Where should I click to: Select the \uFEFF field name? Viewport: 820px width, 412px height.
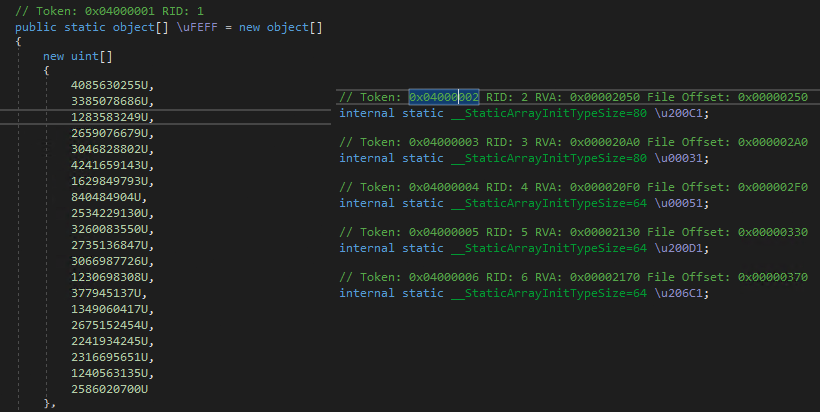(197, 27)
